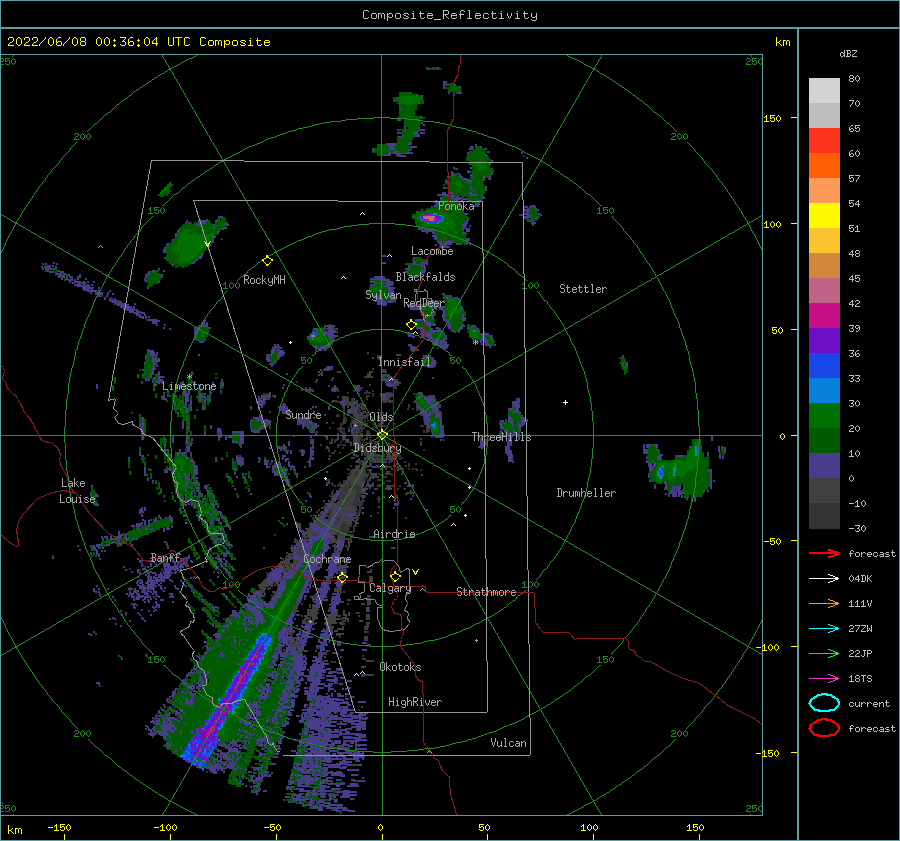Select the Olds label

point(381,417)
